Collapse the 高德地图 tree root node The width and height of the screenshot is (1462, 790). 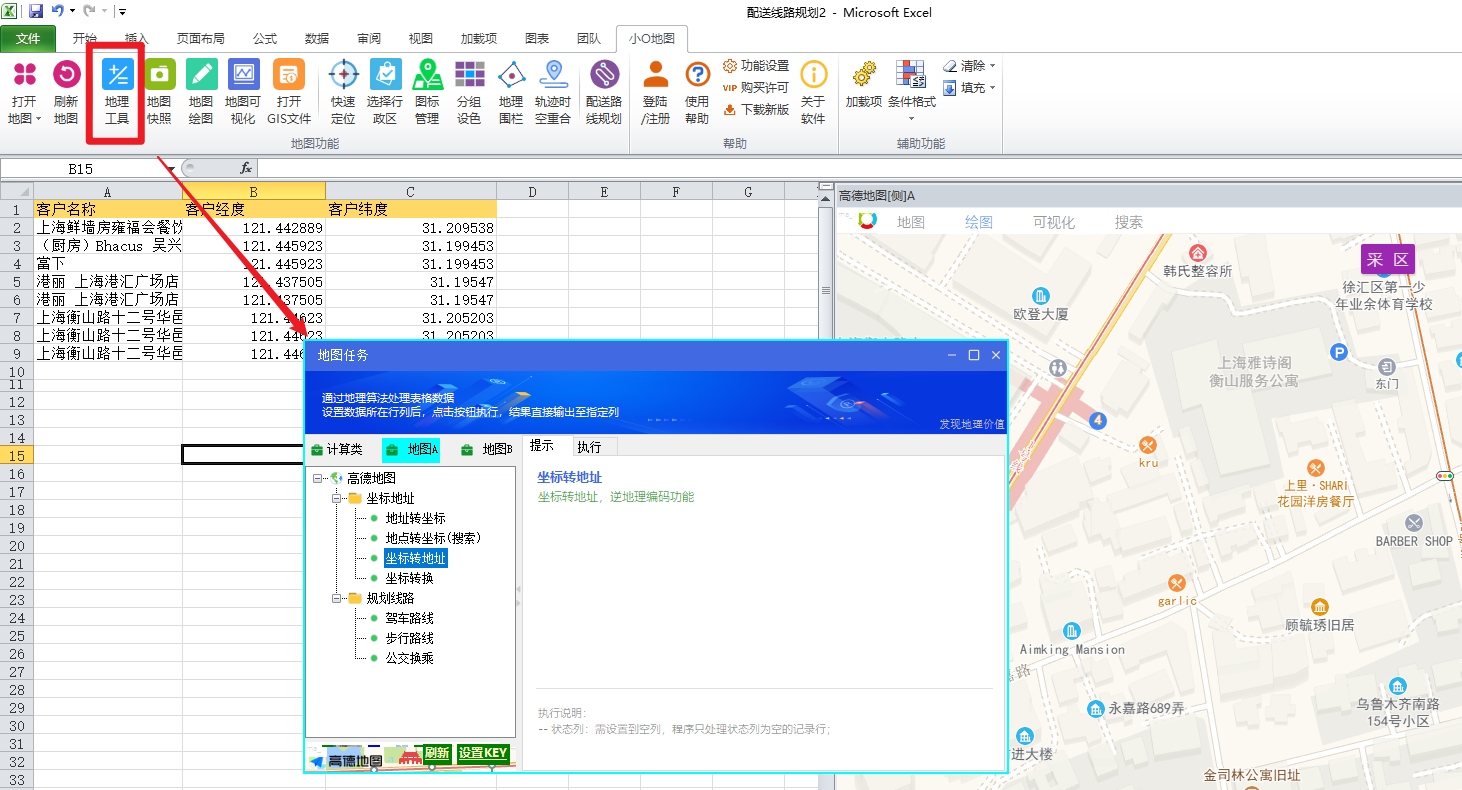coord(318,478)
